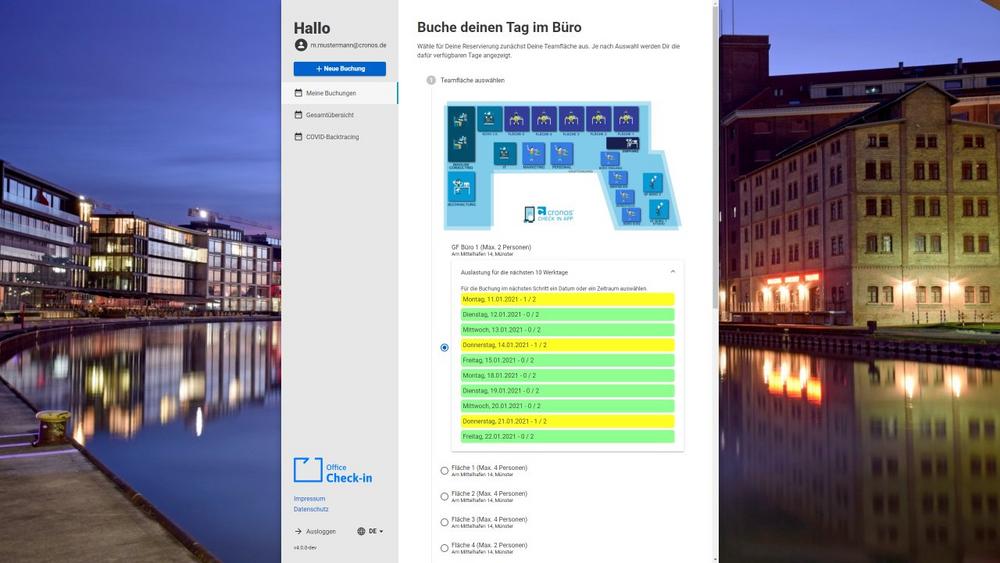Click the Office Check-in logo

[x=333, y=471]
